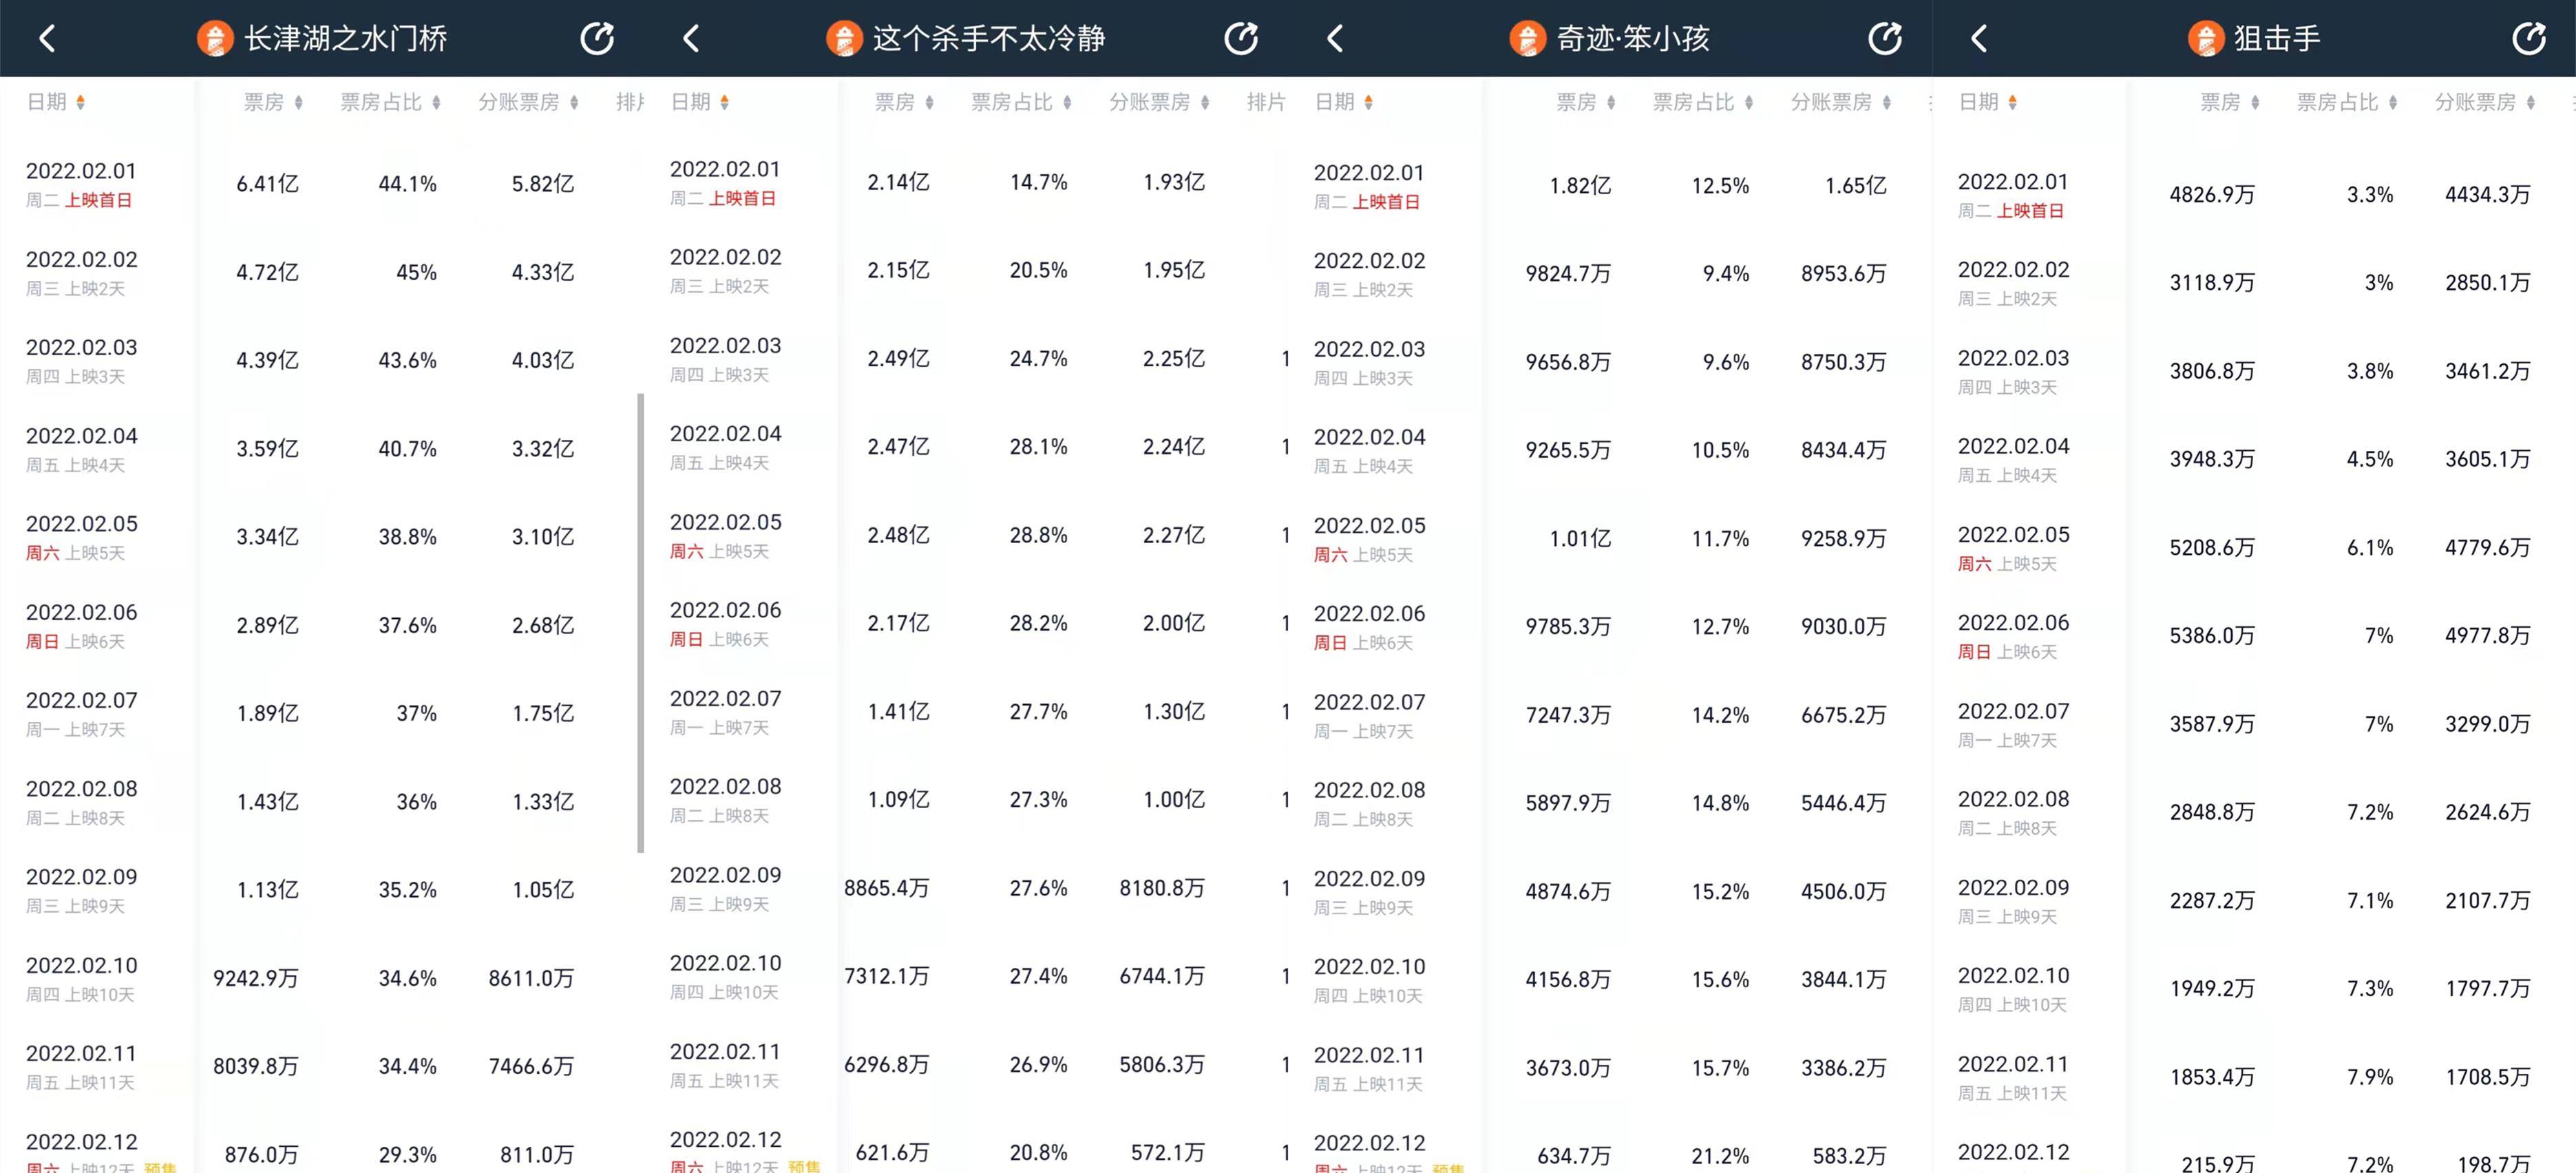The width and height of the screenshot is (2576, 1173).
Task: Select 4874.6万 in 奇迹·笨小孩
Action: tap(1568, 891)
